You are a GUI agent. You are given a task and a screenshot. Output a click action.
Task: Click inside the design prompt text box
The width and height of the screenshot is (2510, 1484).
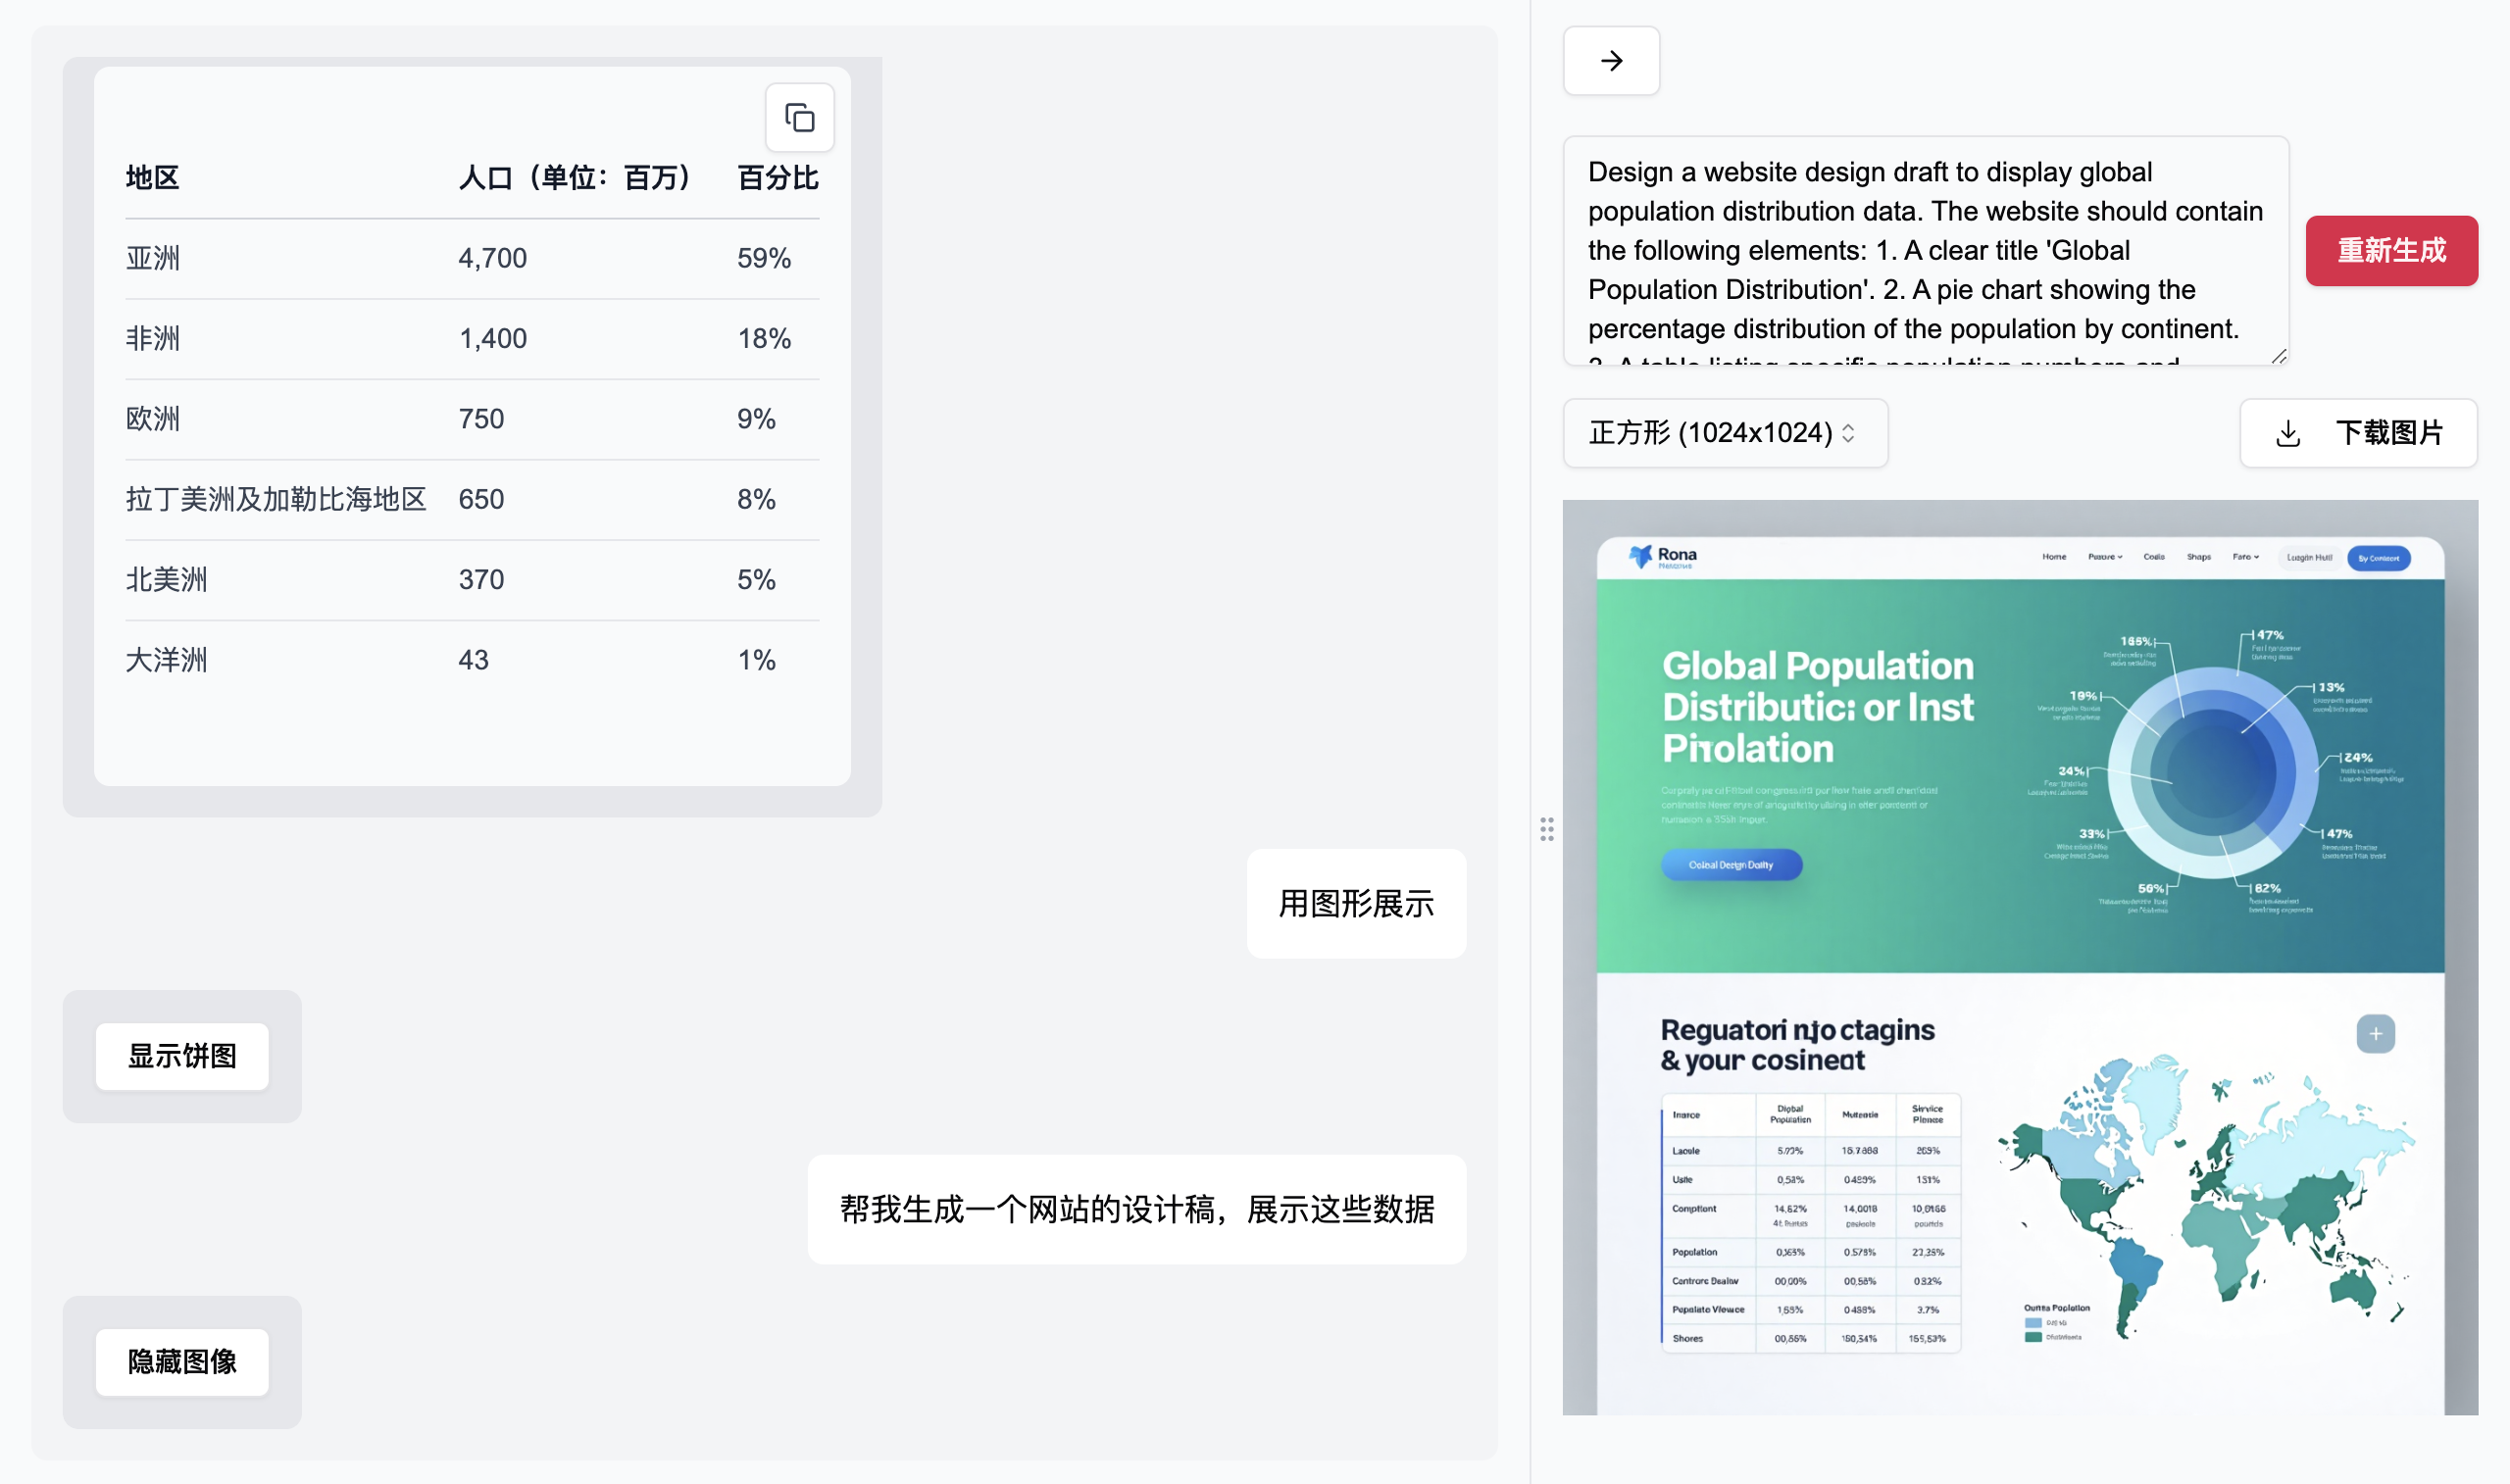coord(1924,250)
